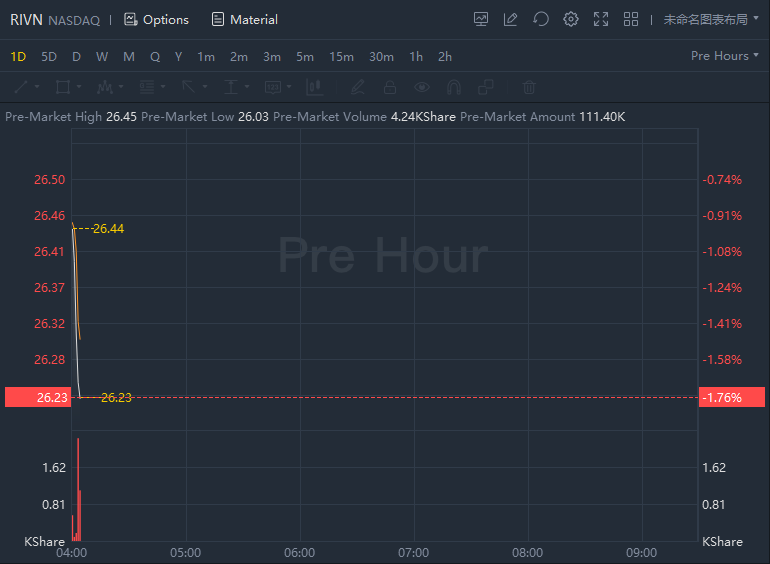Click the refresh chart icon
The height and width of the screenshot is (564, 770).
pos(541,19)
